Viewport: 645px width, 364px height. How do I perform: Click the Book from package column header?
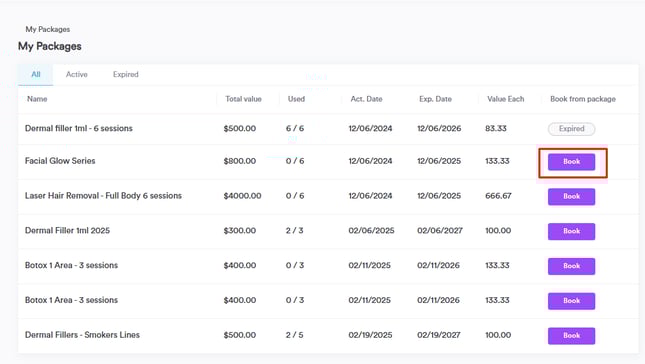coord(583,99)
